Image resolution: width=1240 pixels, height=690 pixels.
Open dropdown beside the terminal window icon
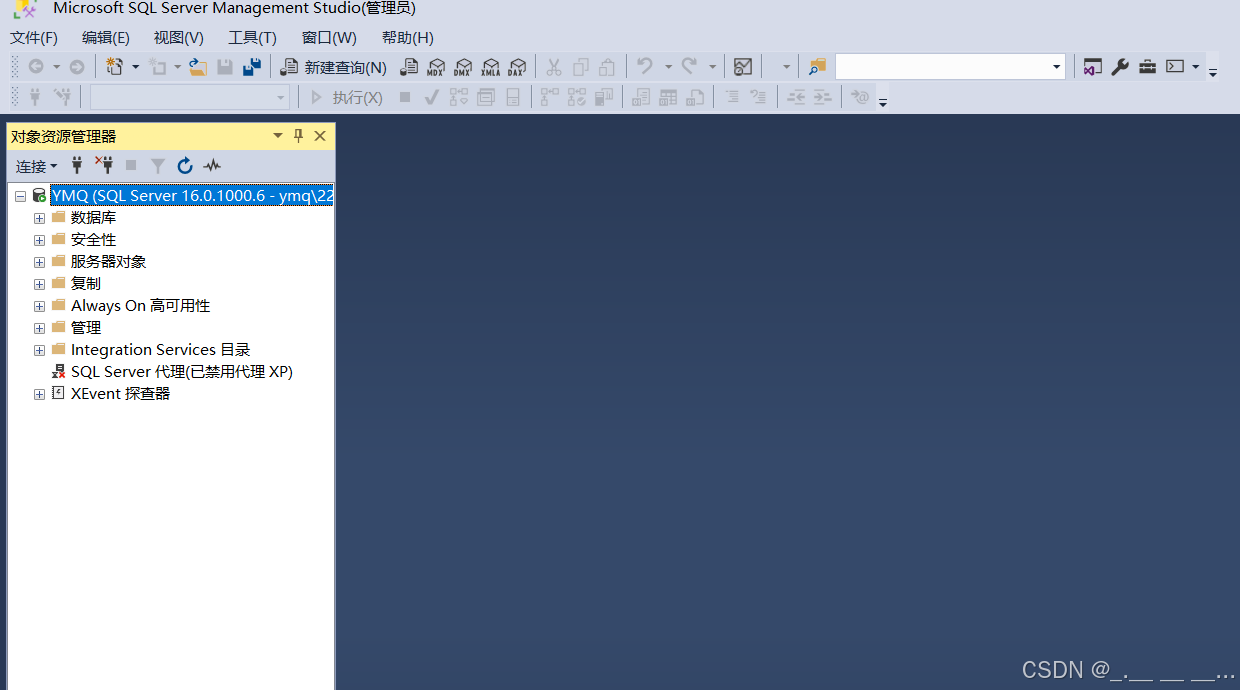pos(1195,67)
